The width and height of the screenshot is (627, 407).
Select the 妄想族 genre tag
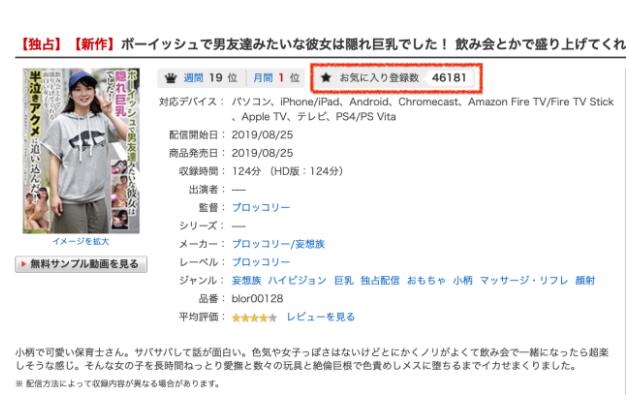[x=246, y=280]
